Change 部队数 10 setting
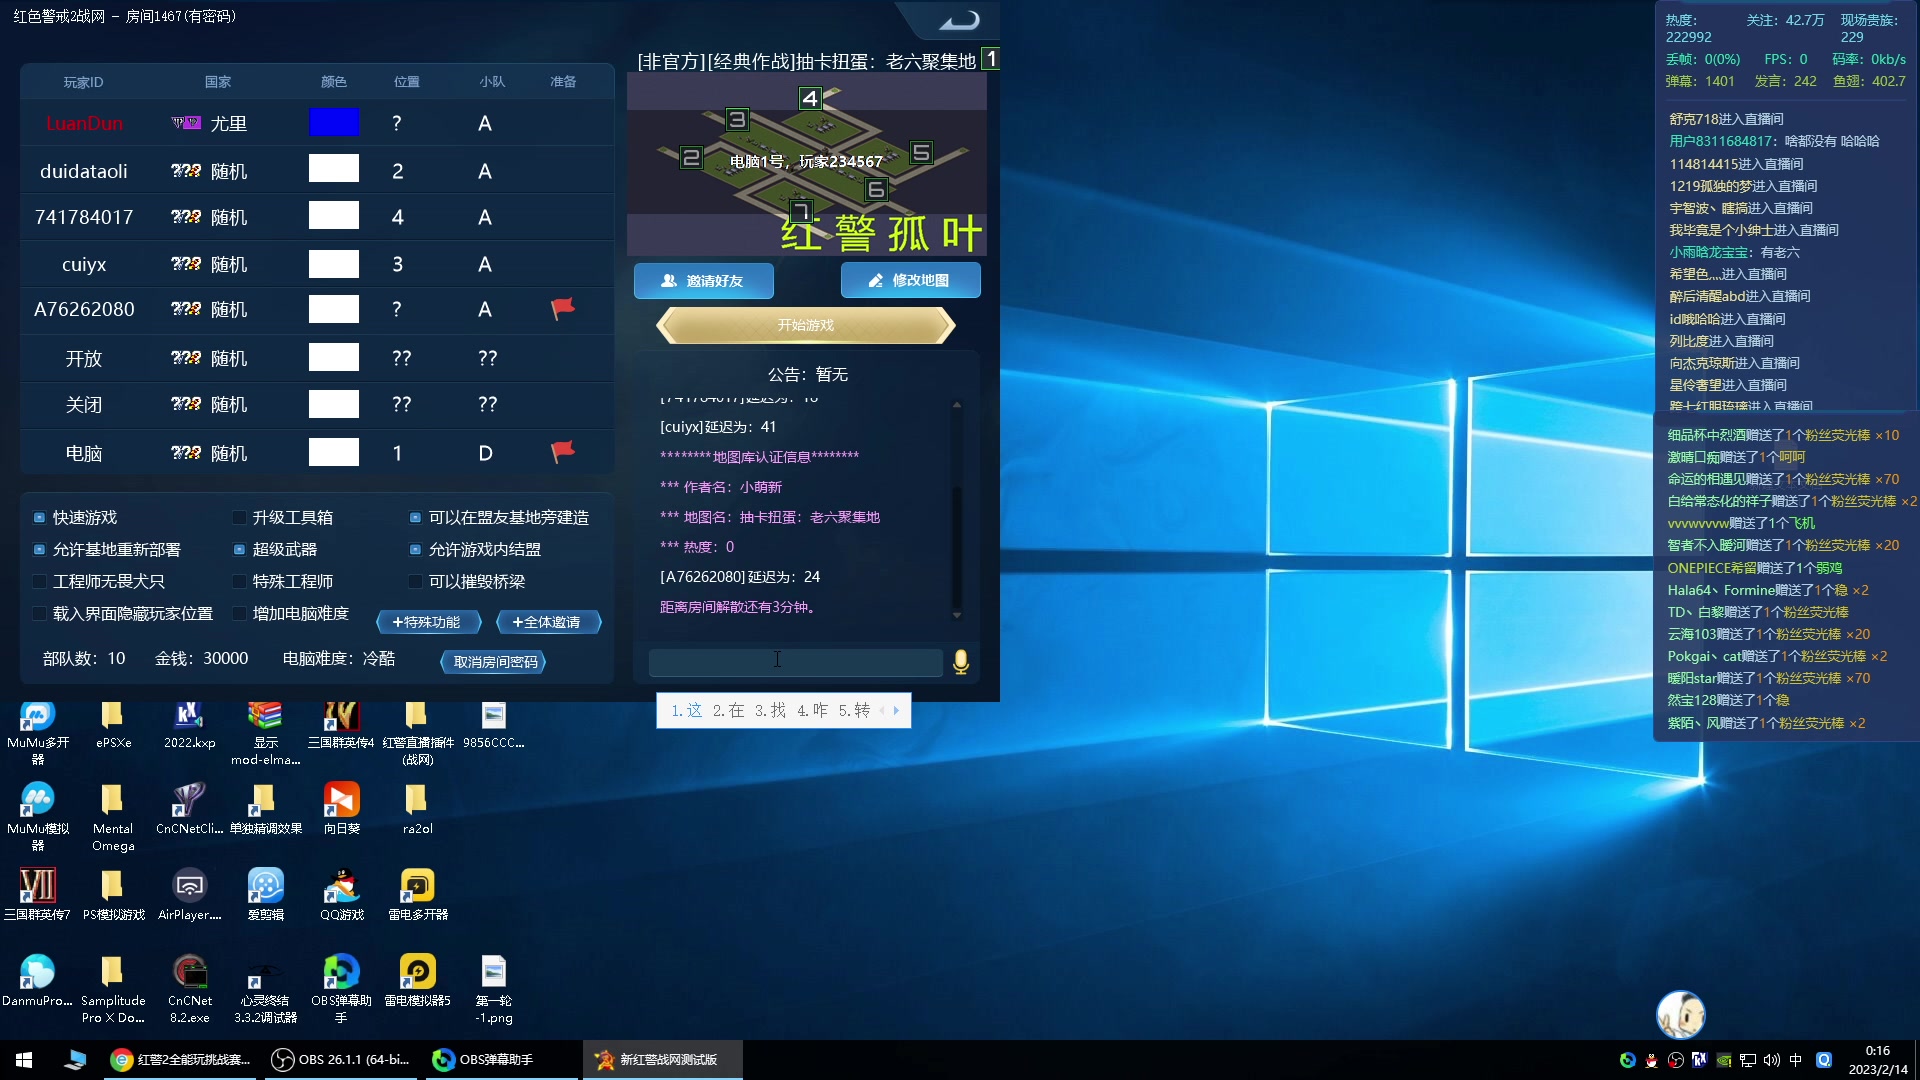Image resolution: width=1920 pixels, height=1080 pixels. click(x=84, y=658)
